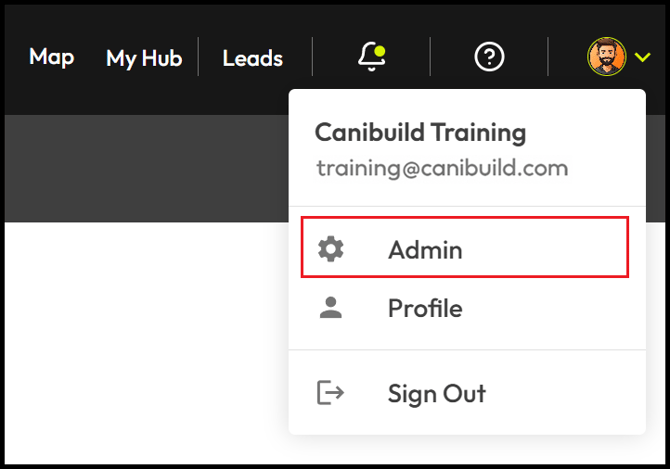This screenshot has height=469, width=670.
Task: Click the exit arrow icon beside Sign Out
Action: point(330,392)
